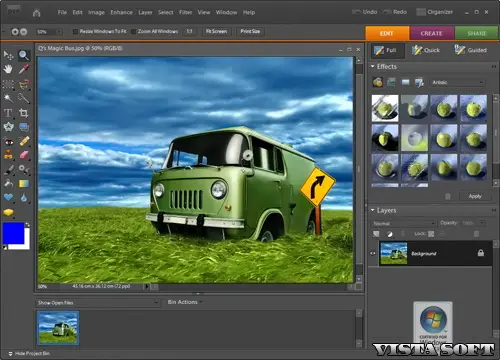Image resolution: width=500 pixels, height=360 pixels.
Task: Select the Brush tool
Action: (8, 170)
